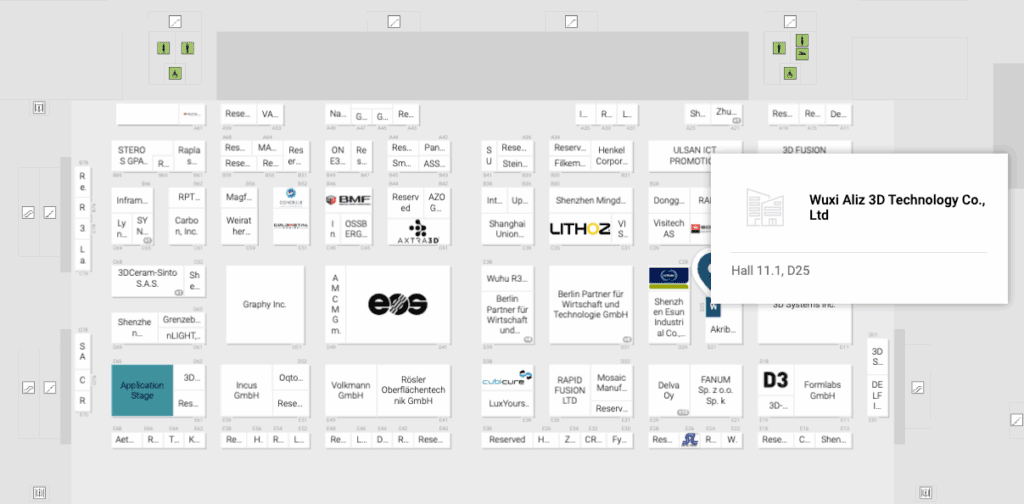Select the Graphy Inc. booth

264,304
